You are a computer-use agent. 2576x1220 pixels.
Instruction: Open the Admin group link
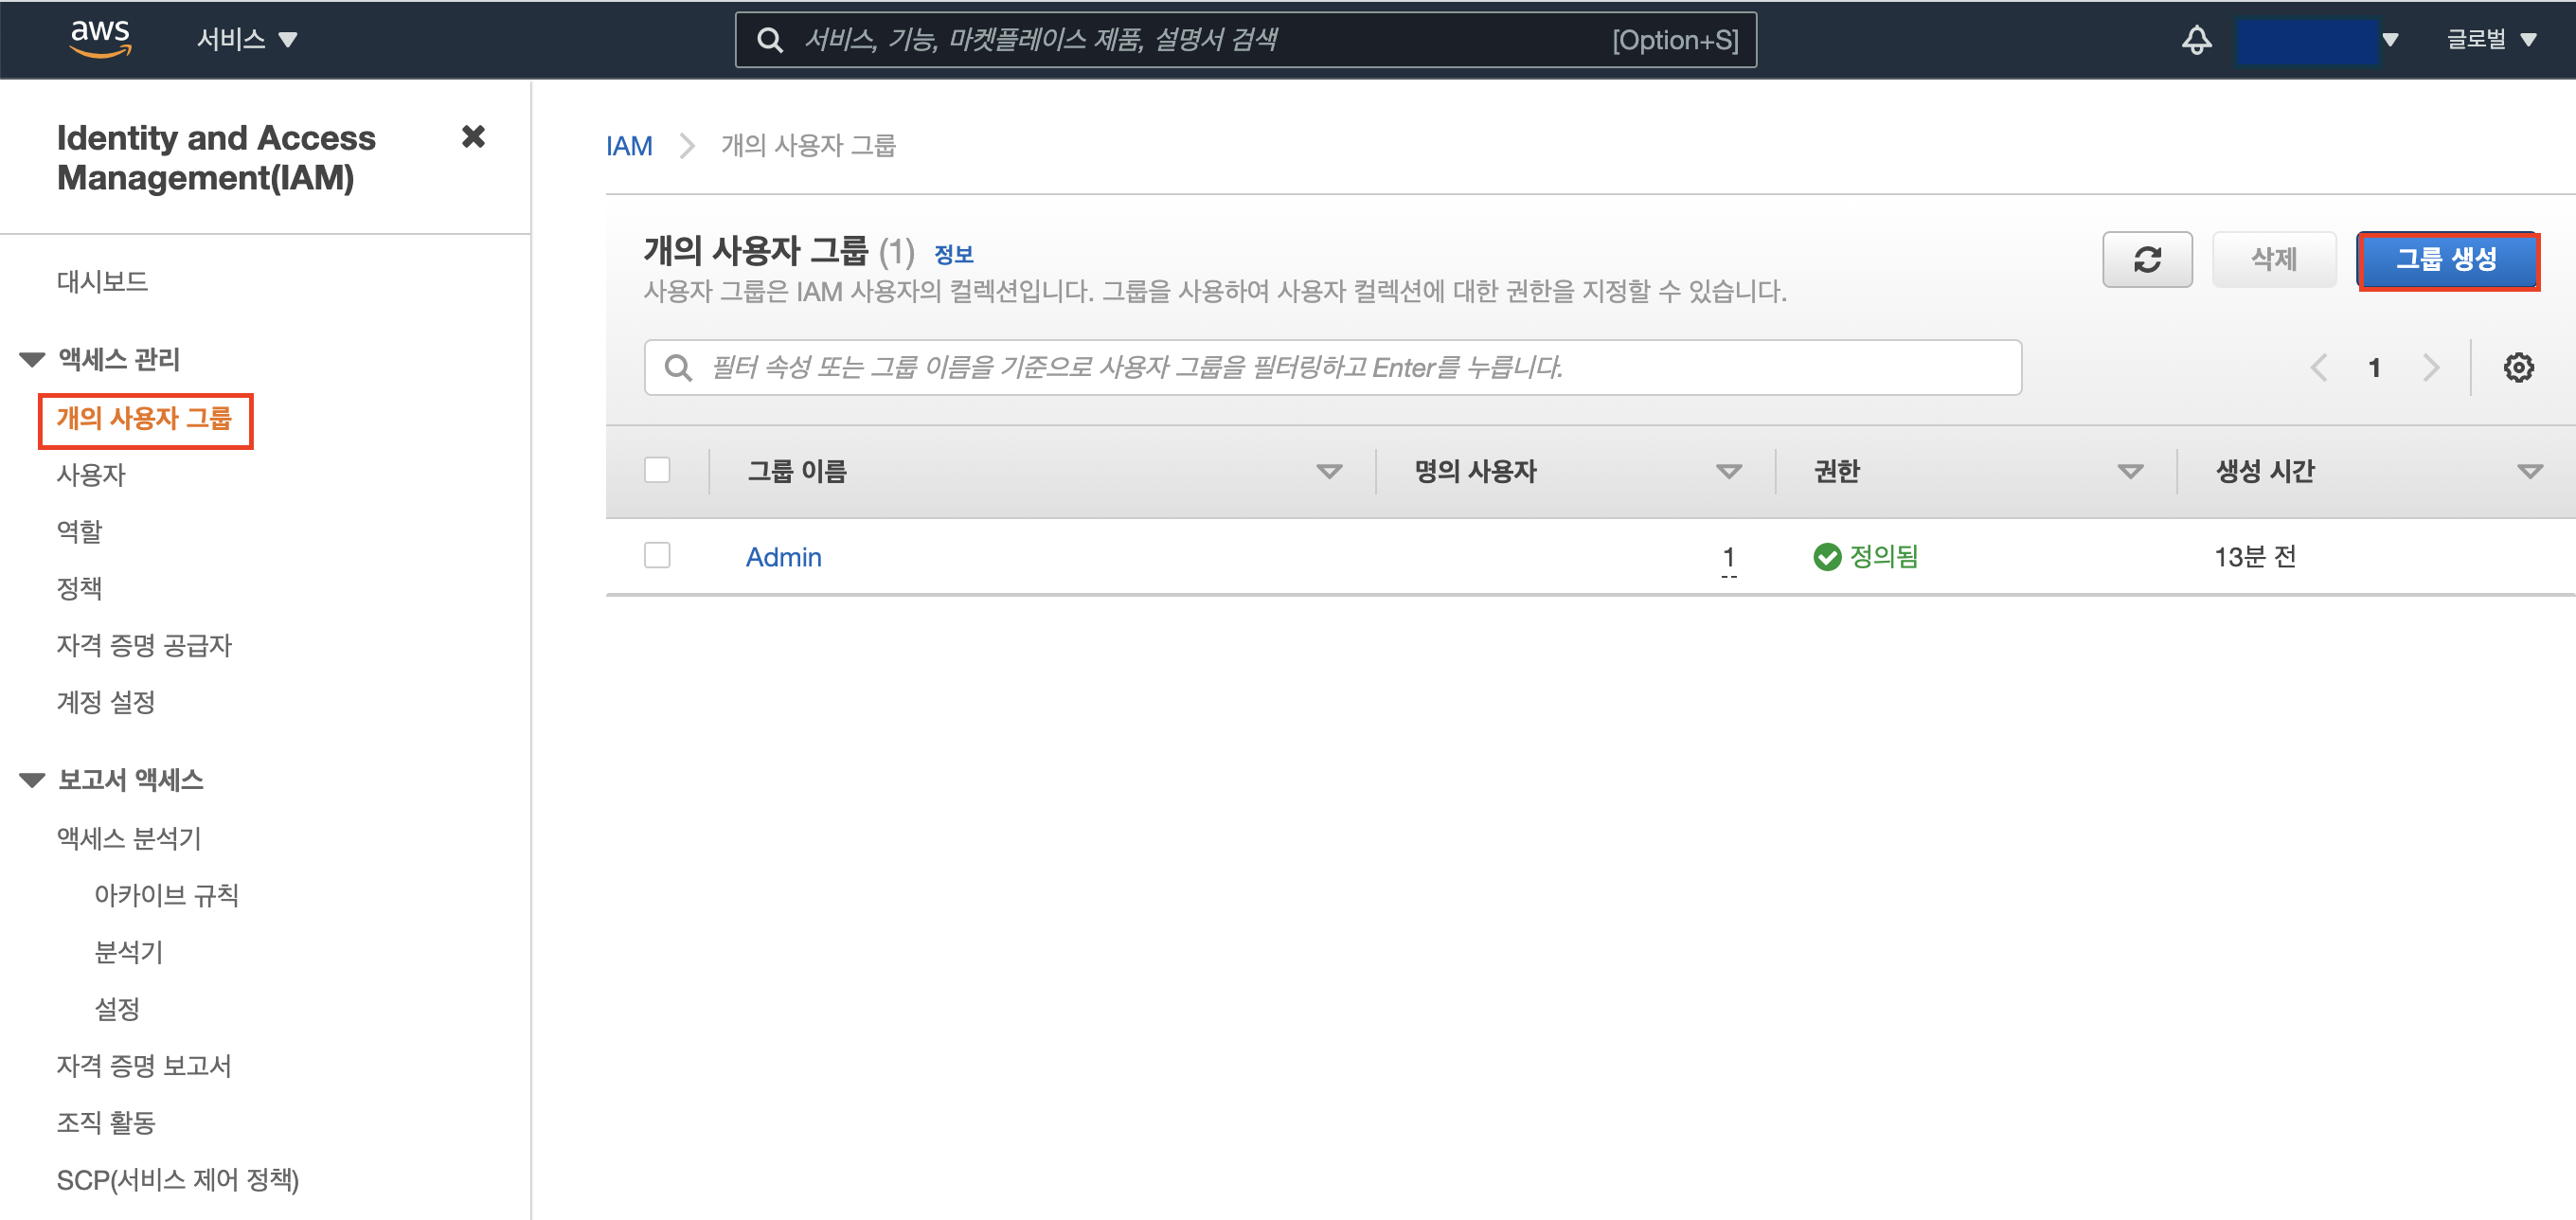pos(783,557)
